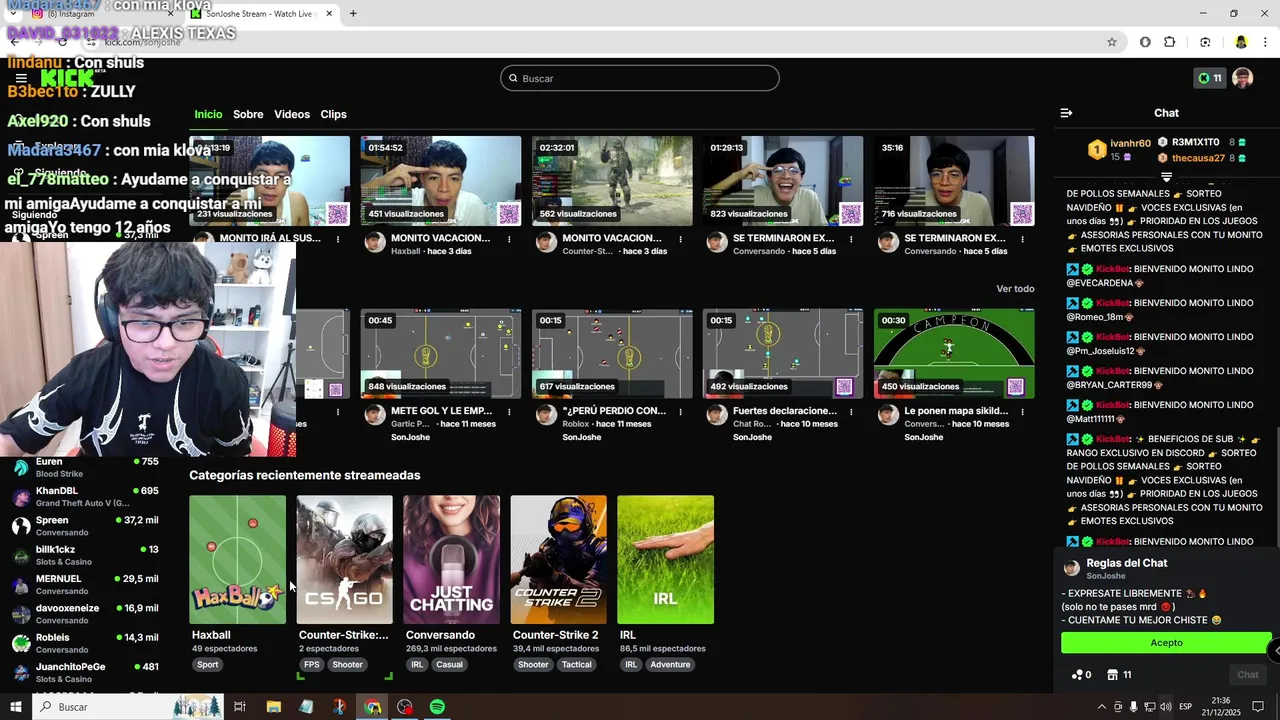Click the disabled Chat send button
1280x720 pixels.
pyautogui.click(x=1247, y=675)
